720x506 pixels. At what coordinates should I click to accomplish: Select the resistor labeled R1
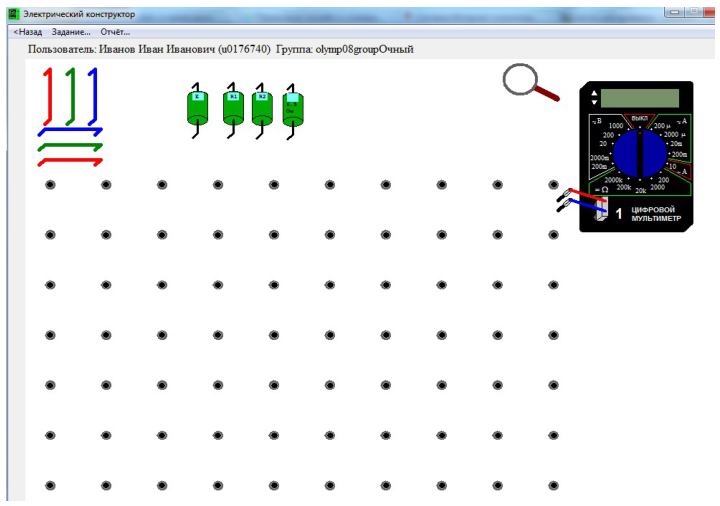pyautogui.click(x=233, y=110)
